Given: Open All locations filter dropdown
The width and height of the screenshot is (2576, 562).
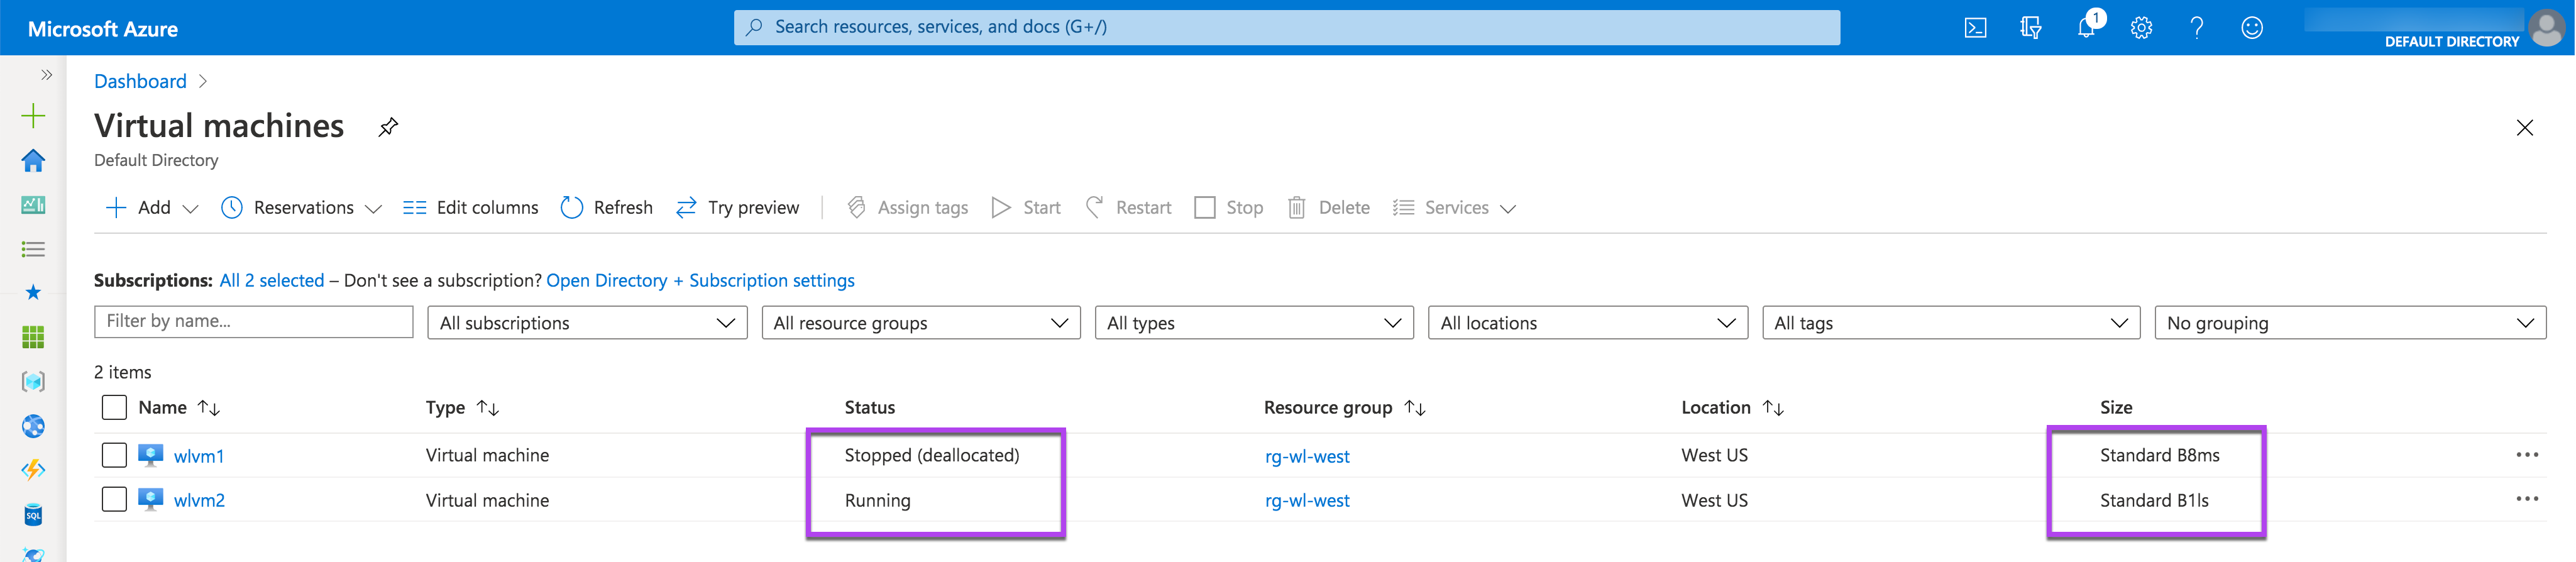Looking at the screenshot, I should click(x=1587, y=323).
